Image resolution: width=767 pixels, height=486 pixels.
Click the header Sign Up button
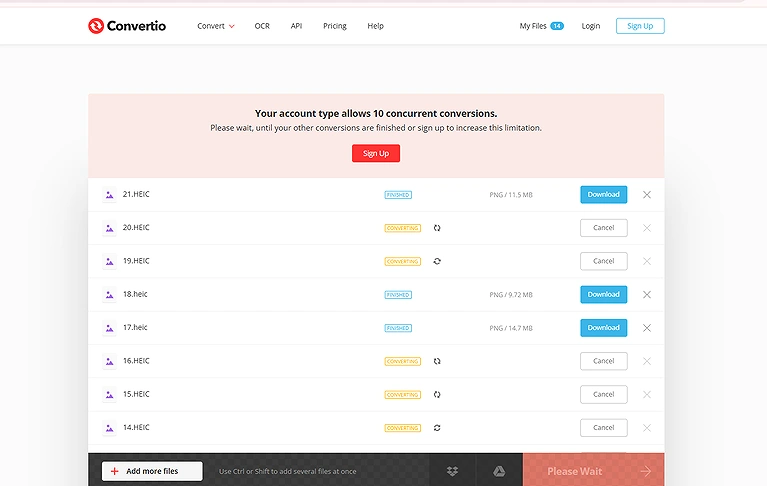coord(640,26)
